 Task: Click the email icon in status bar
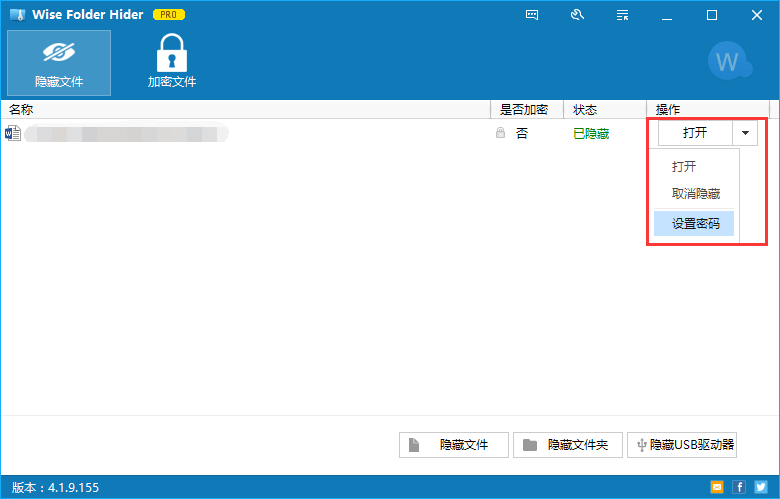click(716, 487)
